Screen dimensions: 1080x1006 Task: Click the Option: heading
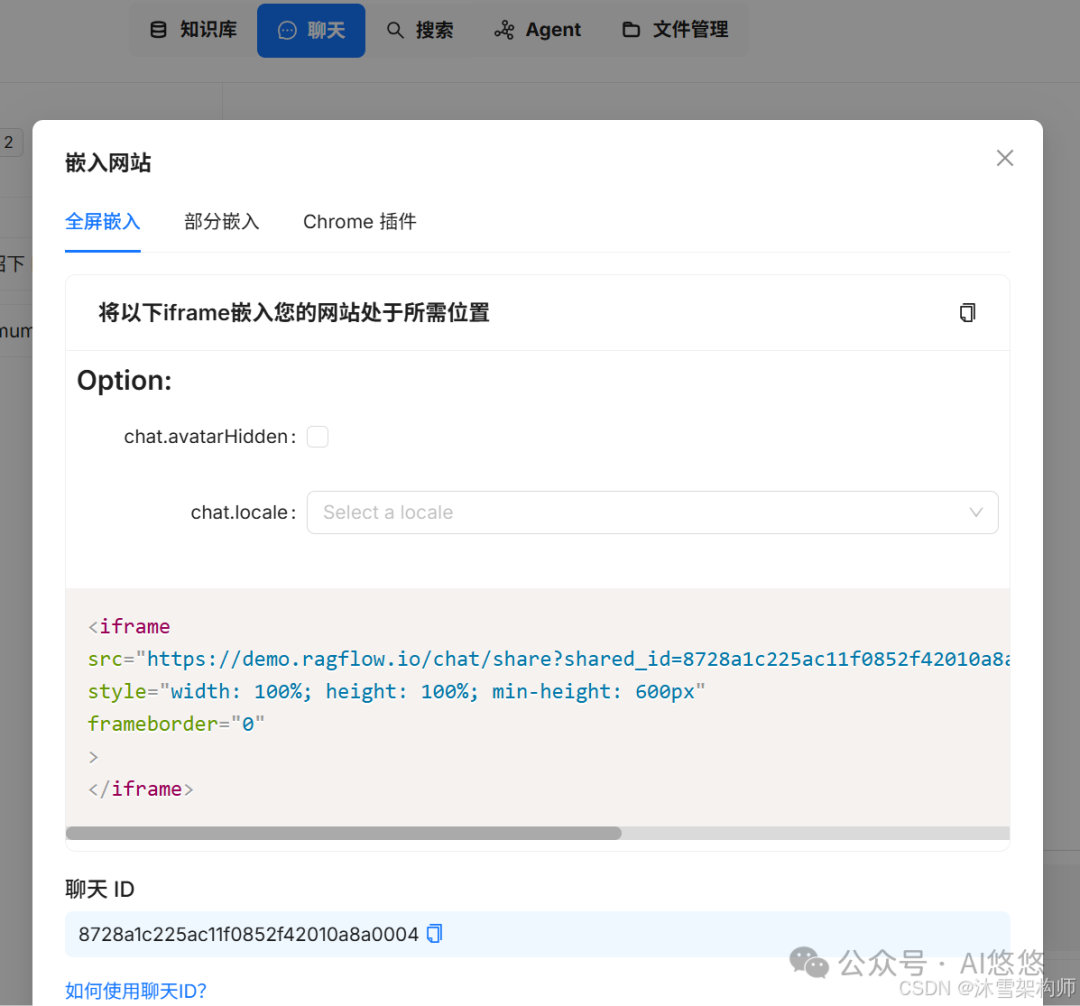tap(124, 380)
